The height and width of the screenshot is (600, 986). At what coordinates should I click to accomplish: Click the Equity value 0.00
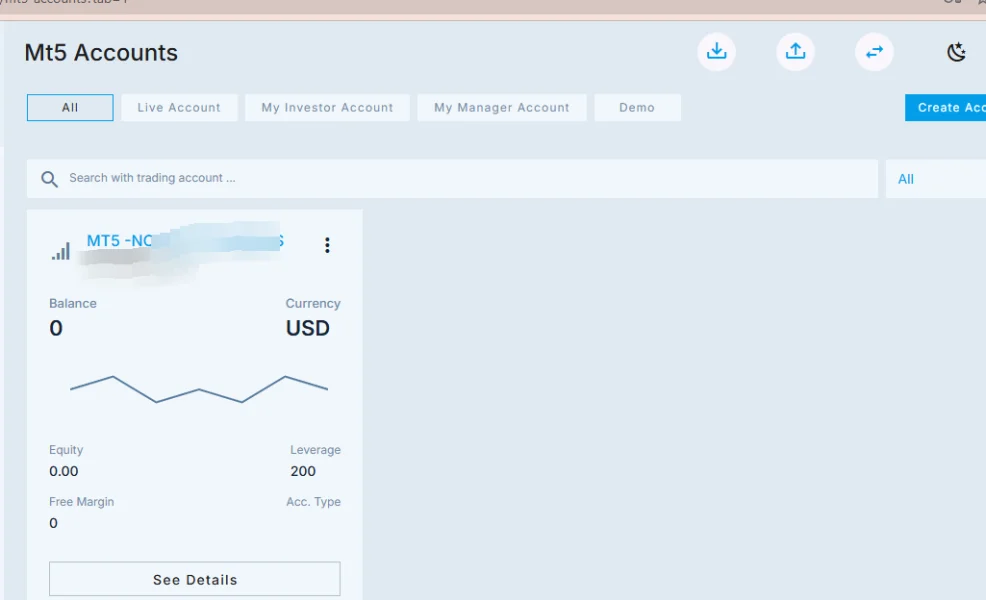tap(64, 471)
